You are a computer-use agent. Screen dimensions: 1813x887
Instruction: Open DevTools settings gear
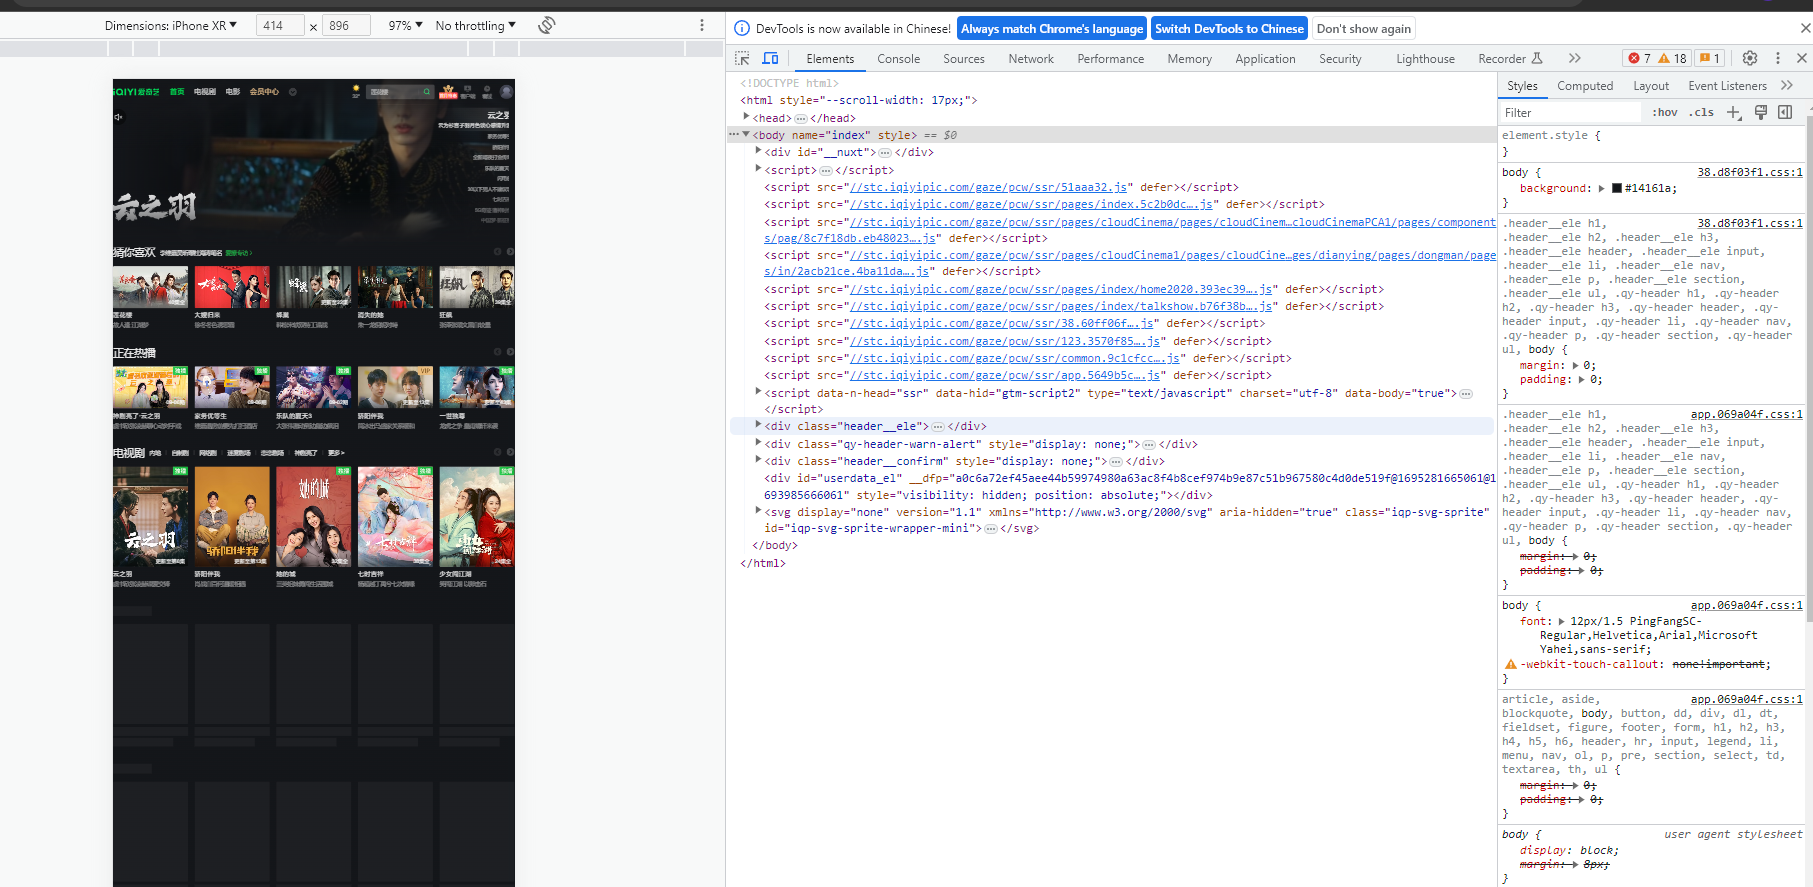click(1750, 58)
